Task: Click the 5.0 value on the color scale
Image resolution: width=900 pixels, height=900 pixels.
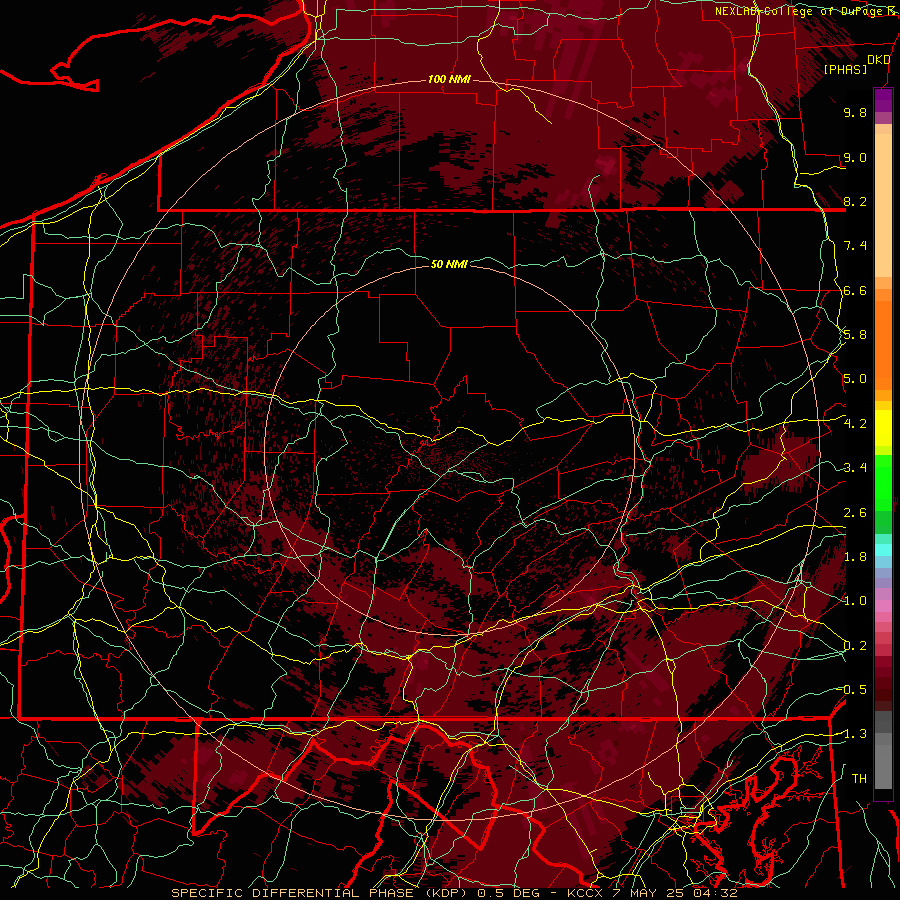Action: click(x=855, y=379)
